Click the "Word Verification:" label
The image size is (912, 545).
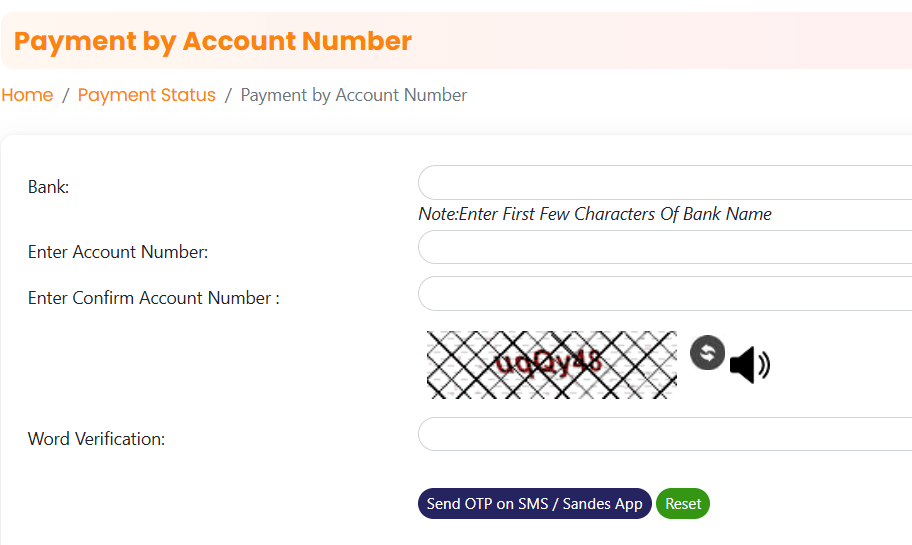click(x=96, y=439)
